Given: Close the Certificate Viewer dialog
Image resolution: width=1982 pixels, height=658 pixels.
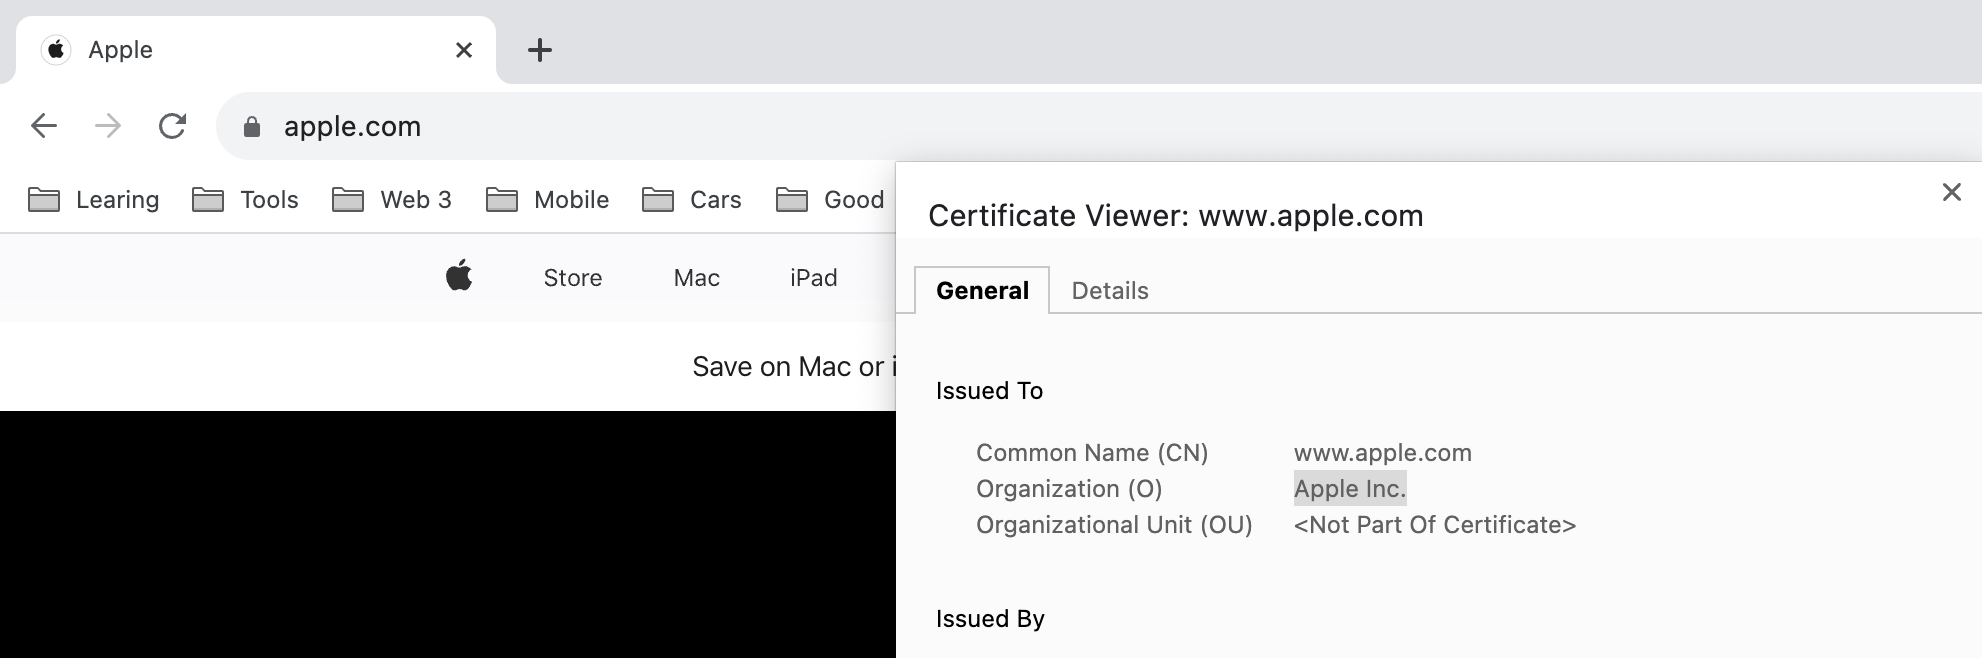Looking at the screenshot, I should tap(1952, 192).
